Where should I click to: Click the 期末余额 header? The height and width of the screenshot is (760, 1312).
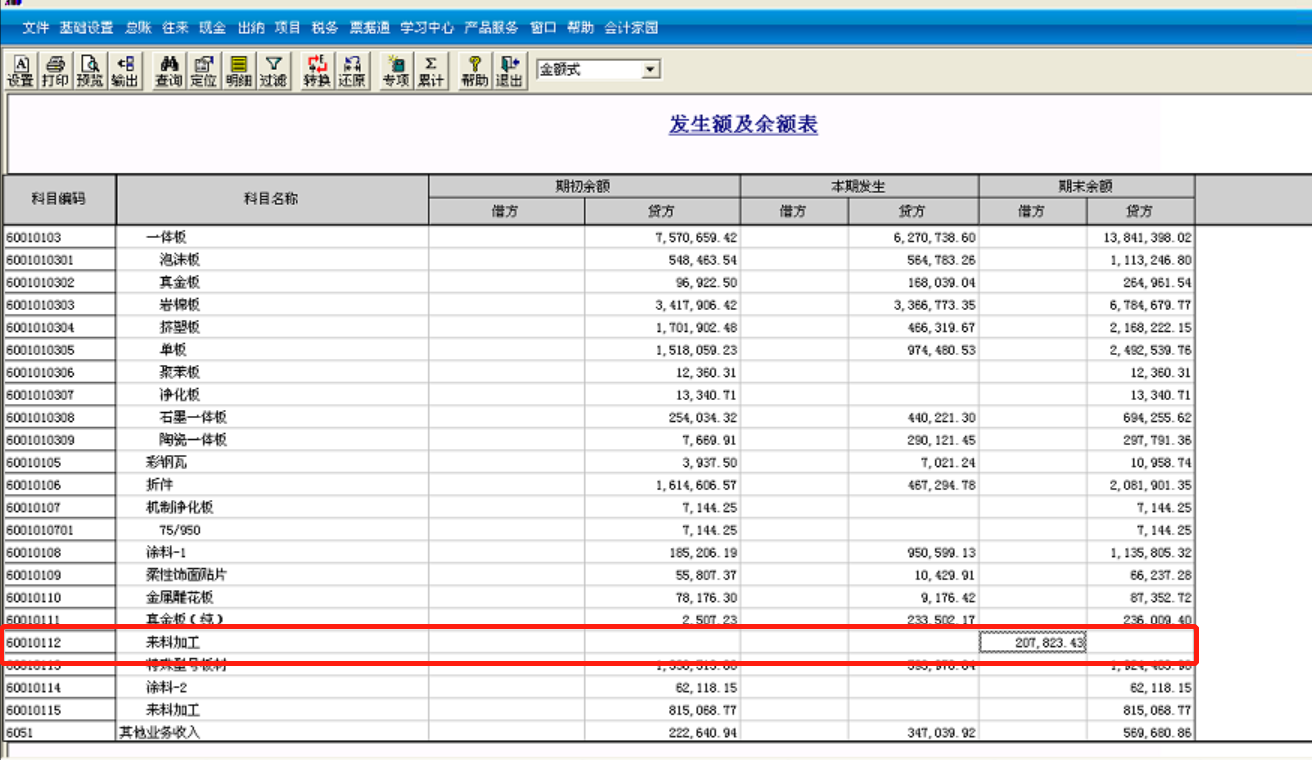coord(1086,187)
